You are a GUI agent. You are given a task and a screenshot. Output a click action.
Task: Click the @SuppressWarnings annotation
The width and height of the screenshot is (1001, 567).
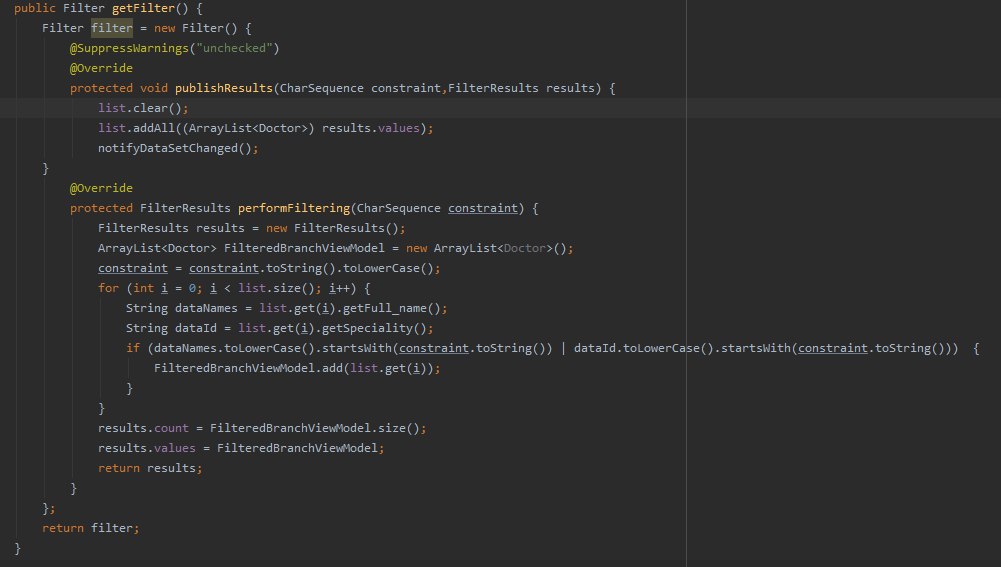coord(129,48)
